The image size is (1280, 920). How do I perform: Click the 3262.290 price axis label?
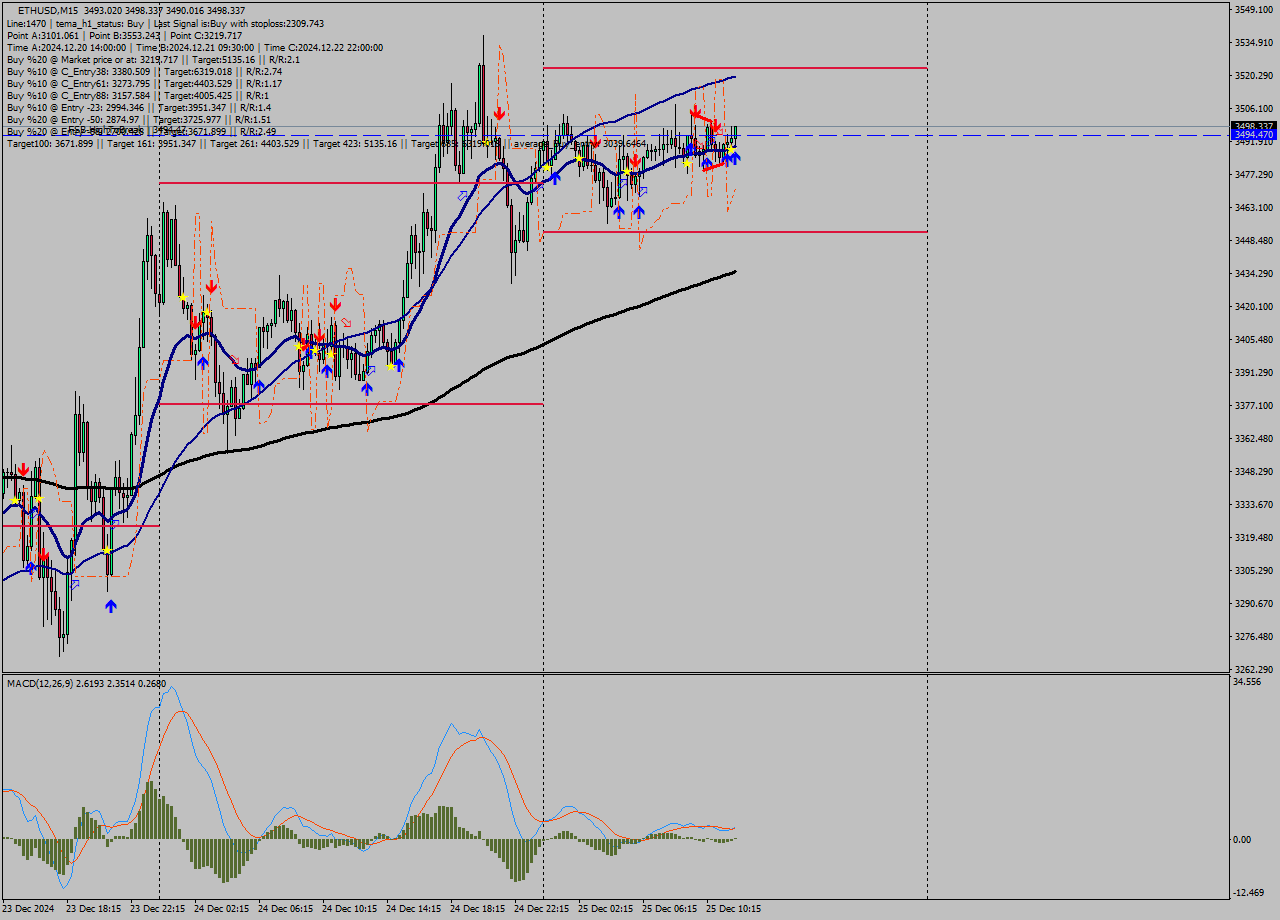1254,670
